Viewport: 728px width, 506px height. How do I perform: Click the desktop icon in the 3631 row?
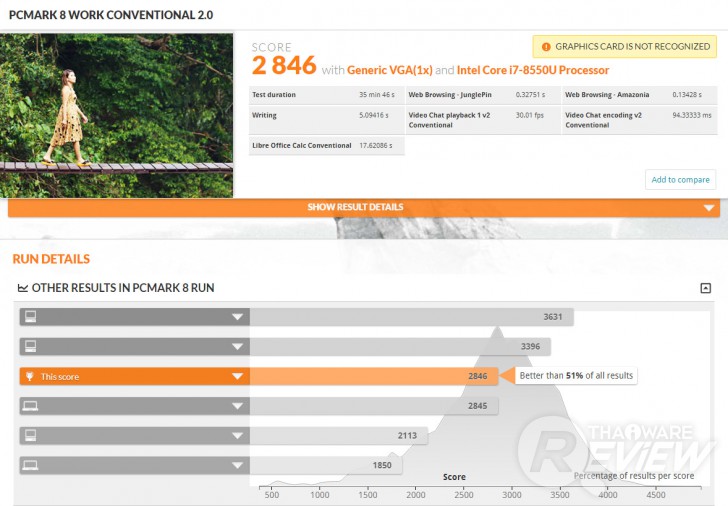point(31,317)
